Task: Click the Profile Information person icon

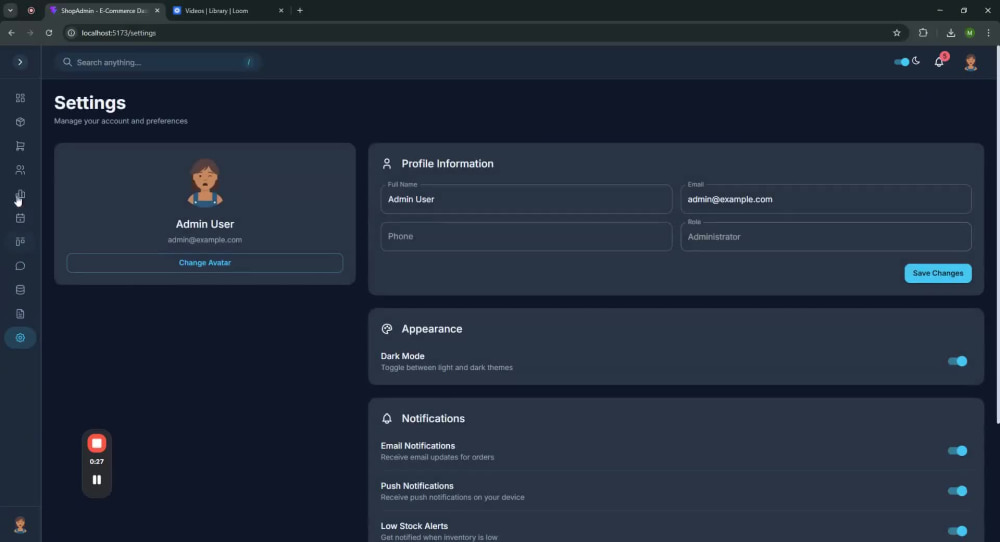Action: [386, 164]
